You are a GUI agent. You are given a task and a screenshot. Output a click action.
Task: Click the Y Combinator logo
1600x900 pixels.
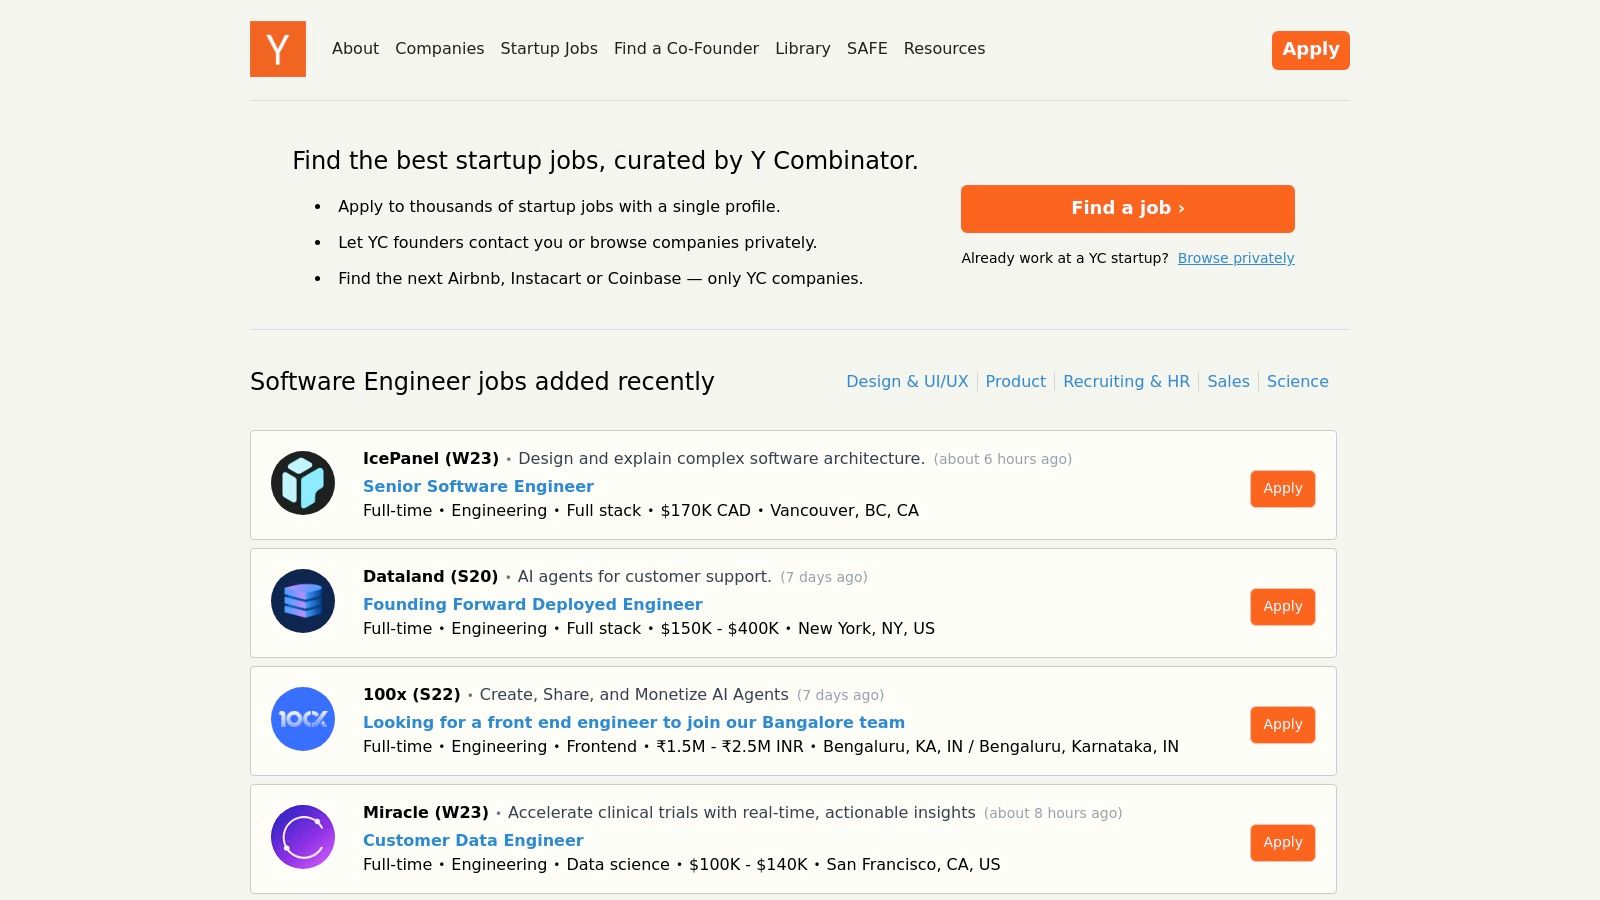(x=277, y=49)
